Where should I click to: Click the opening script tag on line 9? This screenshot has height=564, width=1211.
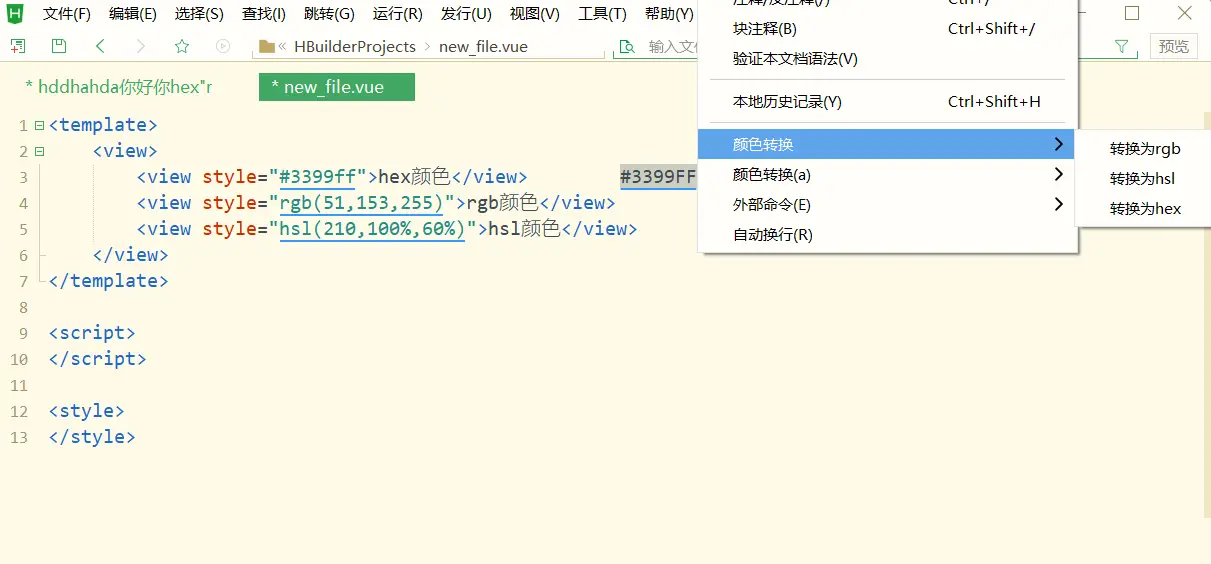coord(92,333)
